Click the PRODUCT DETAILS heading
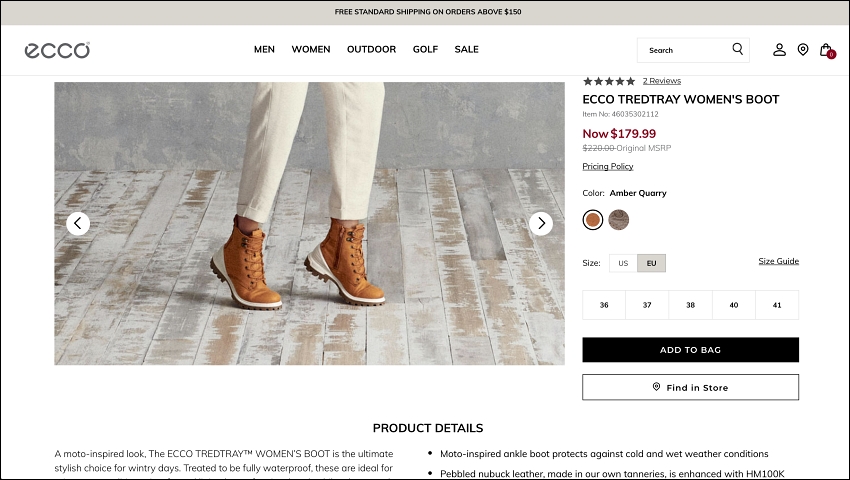This screenshot has width=850, height=480. 428,428
